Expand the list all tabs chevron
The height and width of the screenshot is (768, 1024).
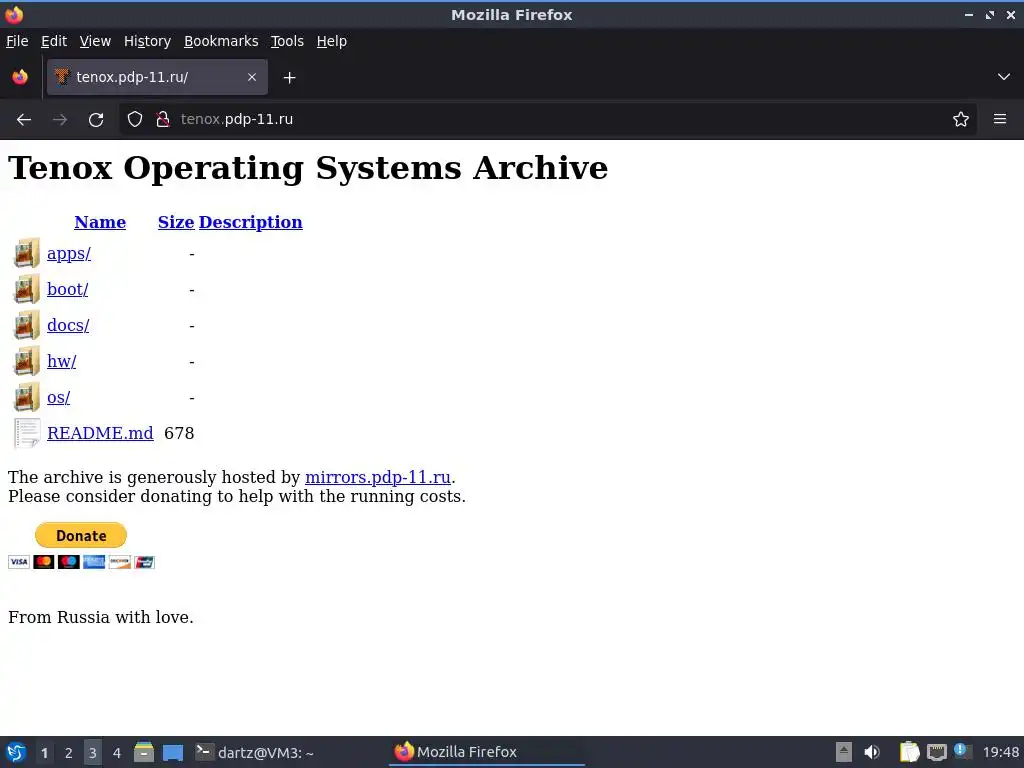coord(1004,77)
